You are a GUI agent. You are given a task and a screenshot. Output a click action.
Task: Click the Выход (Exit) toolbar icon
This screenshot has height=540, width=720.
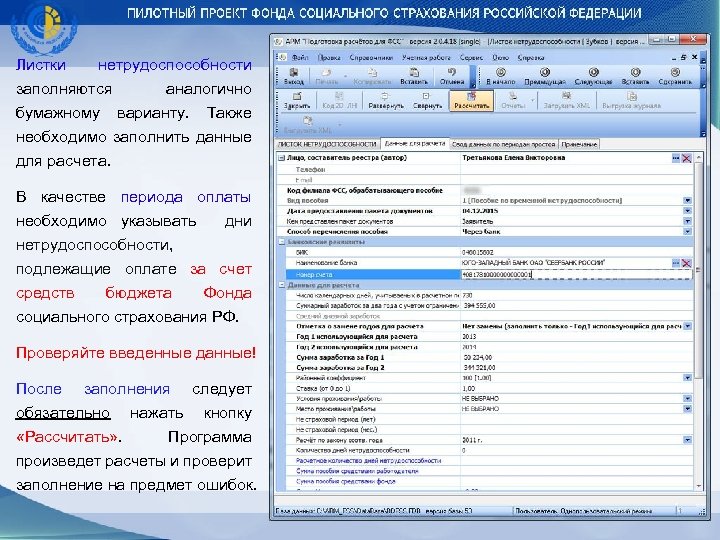point(293,76)
